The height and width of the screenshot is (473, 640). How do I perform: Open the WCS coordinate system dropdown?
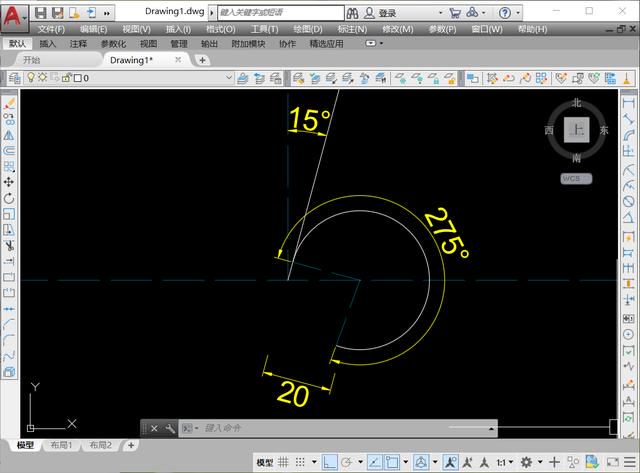(x=576, y=179)
